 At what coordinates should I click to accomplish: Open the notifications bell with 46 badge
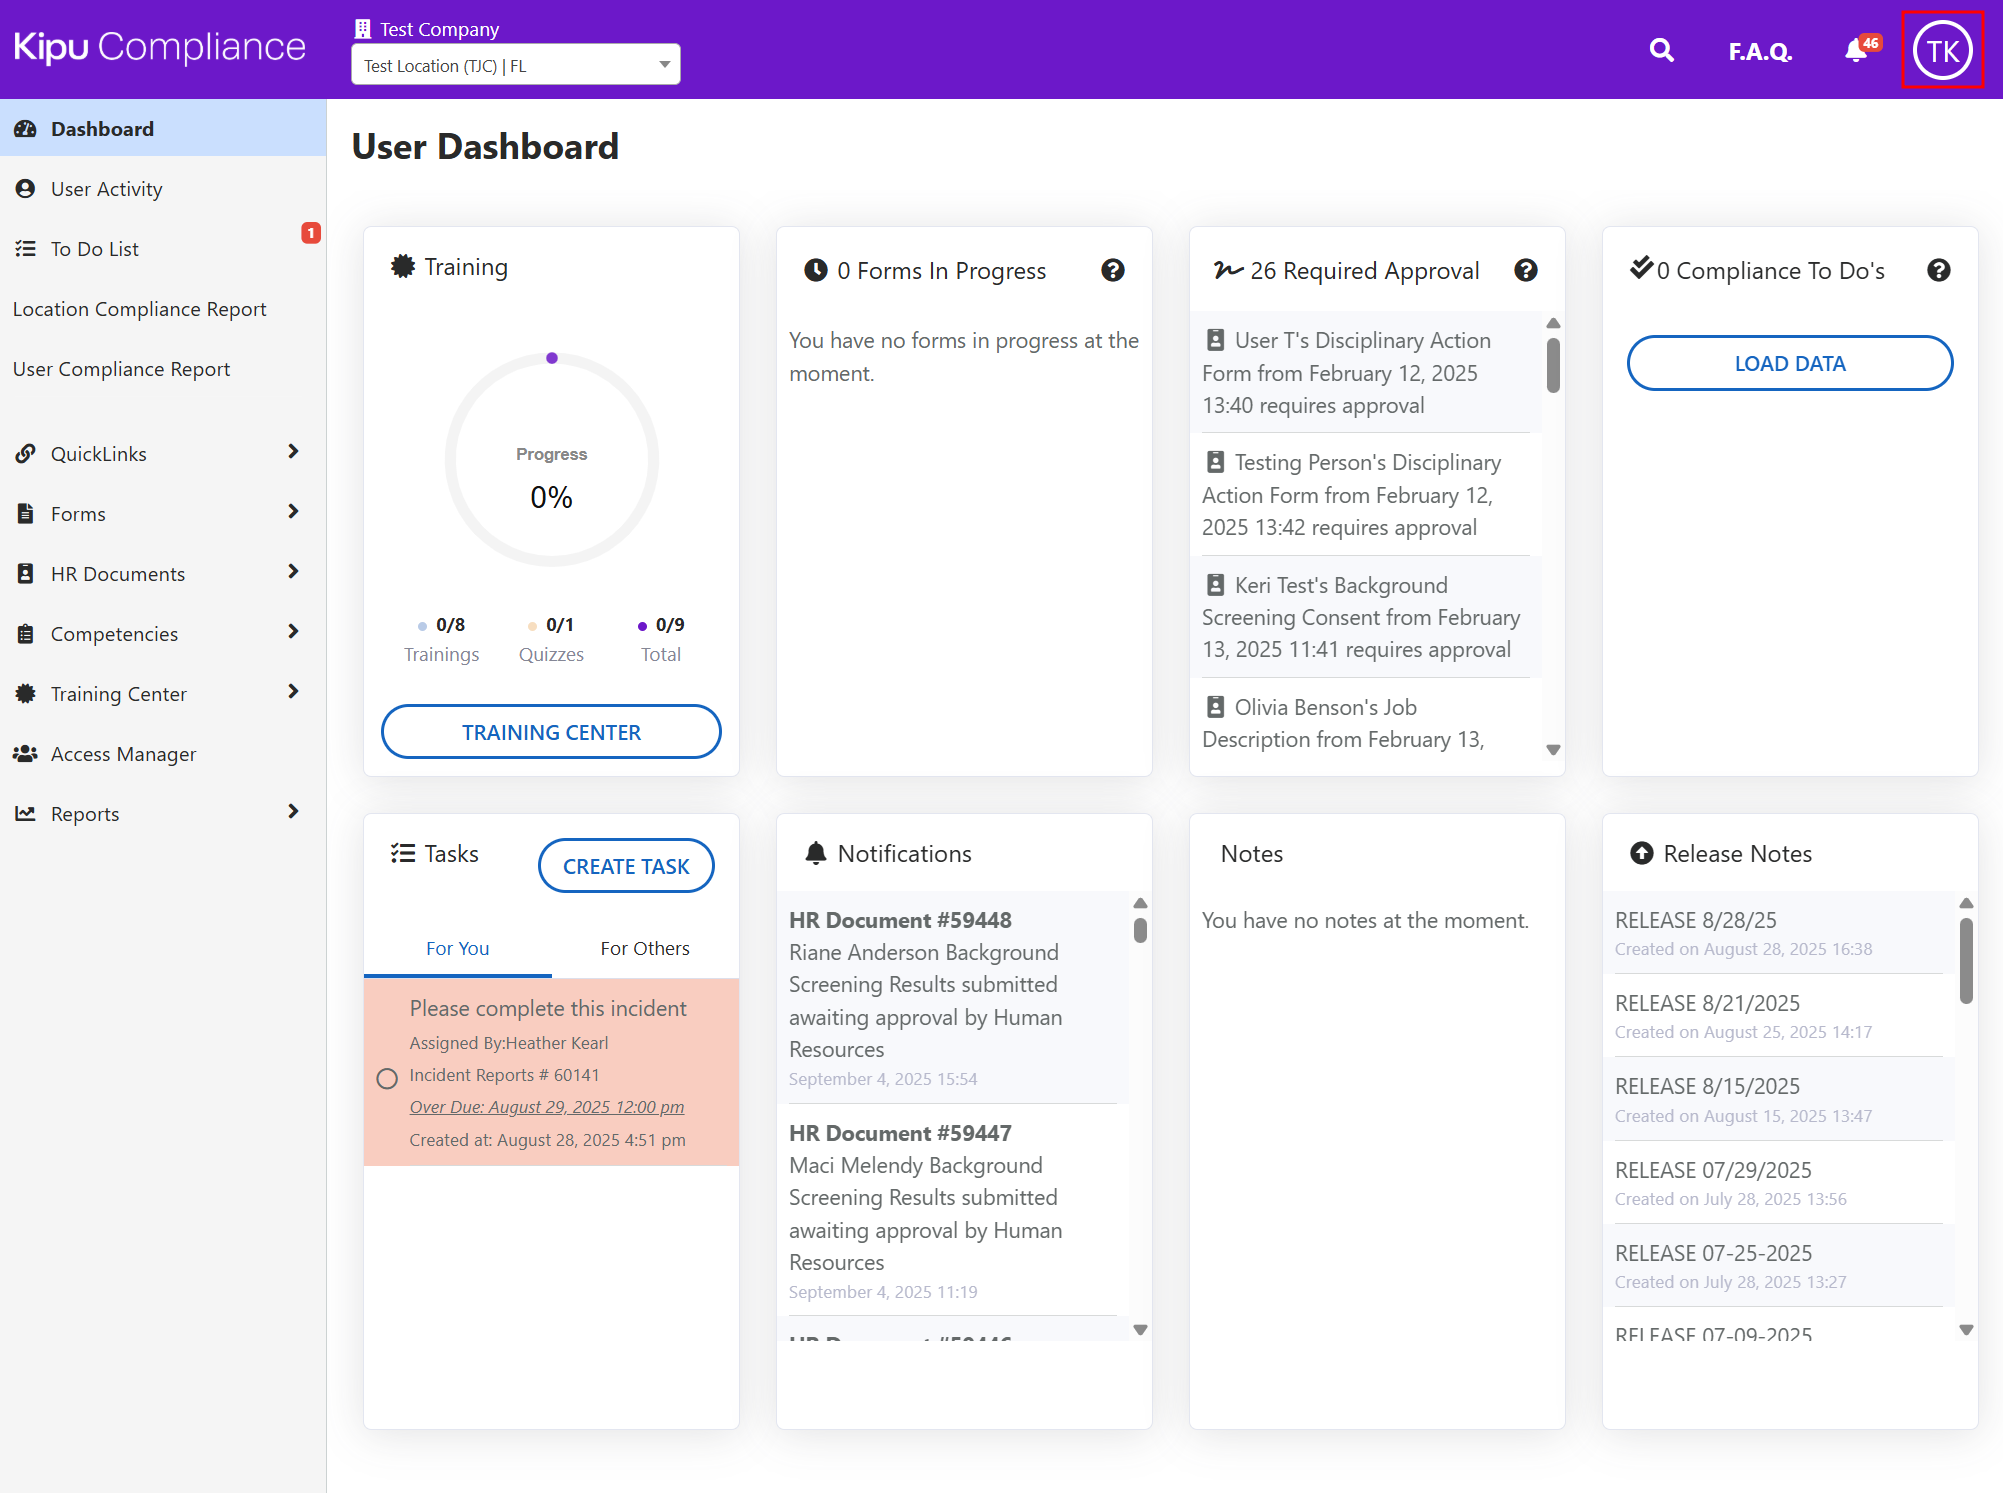click(x=1857, y=50)
